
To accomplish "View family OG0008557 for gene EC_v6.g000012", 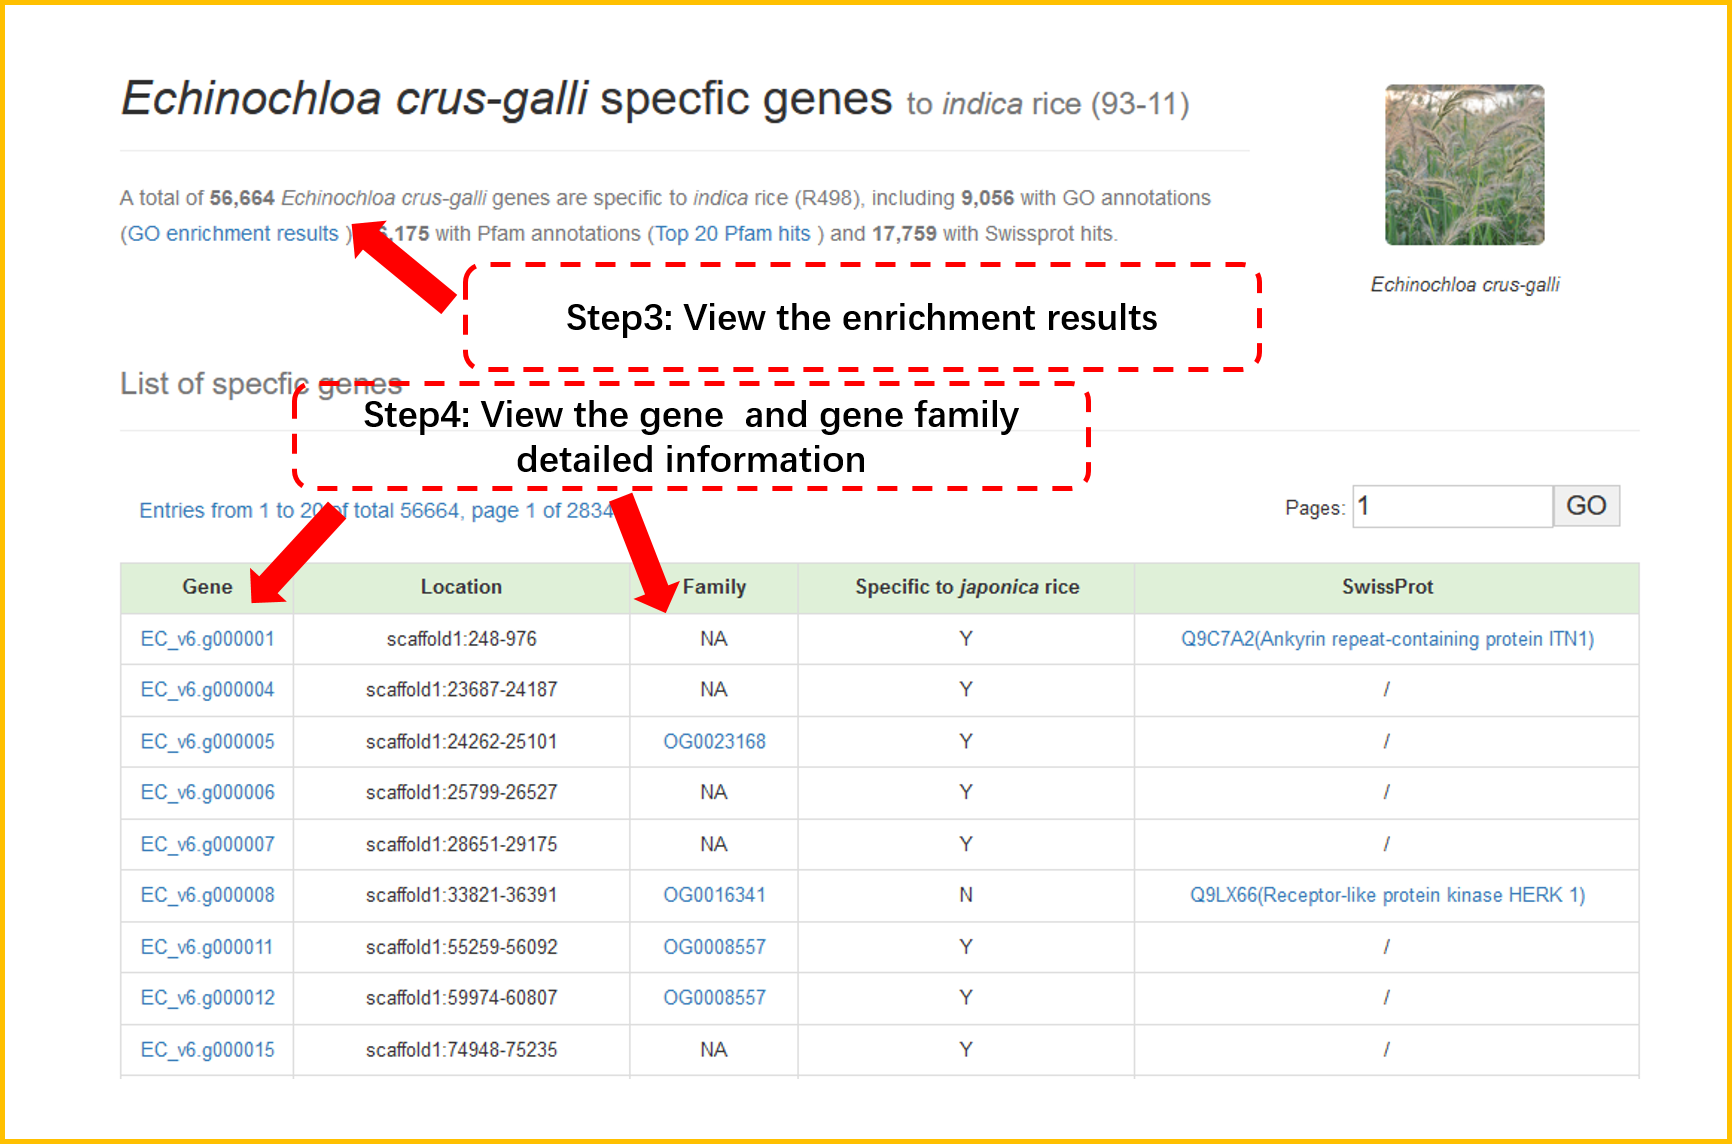I will 714,998.
